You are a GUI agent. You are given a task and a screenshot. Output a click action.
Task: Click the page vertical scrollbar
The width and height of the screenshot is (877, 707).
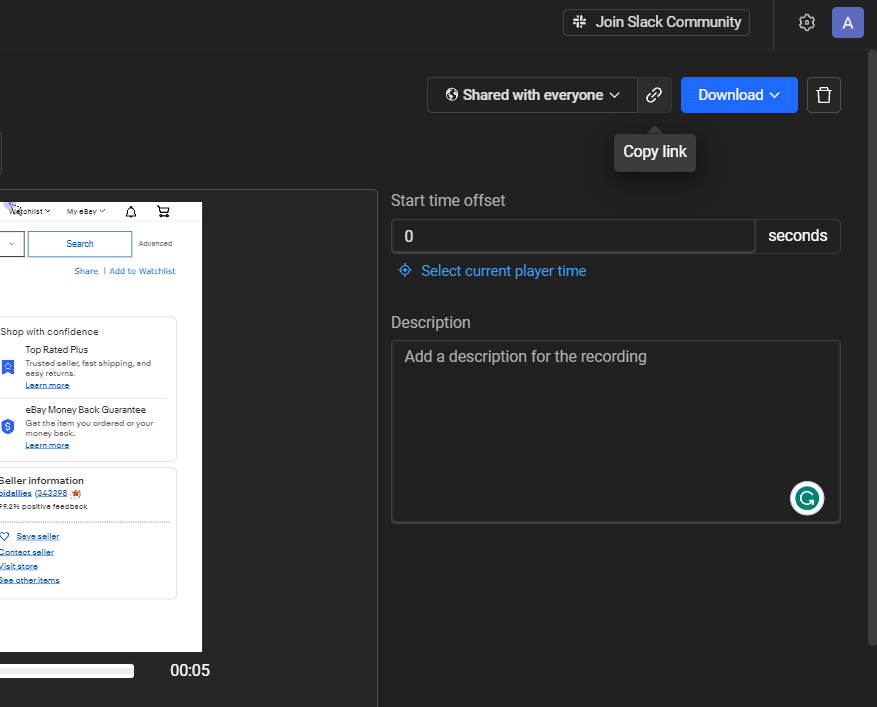(872, 348)
